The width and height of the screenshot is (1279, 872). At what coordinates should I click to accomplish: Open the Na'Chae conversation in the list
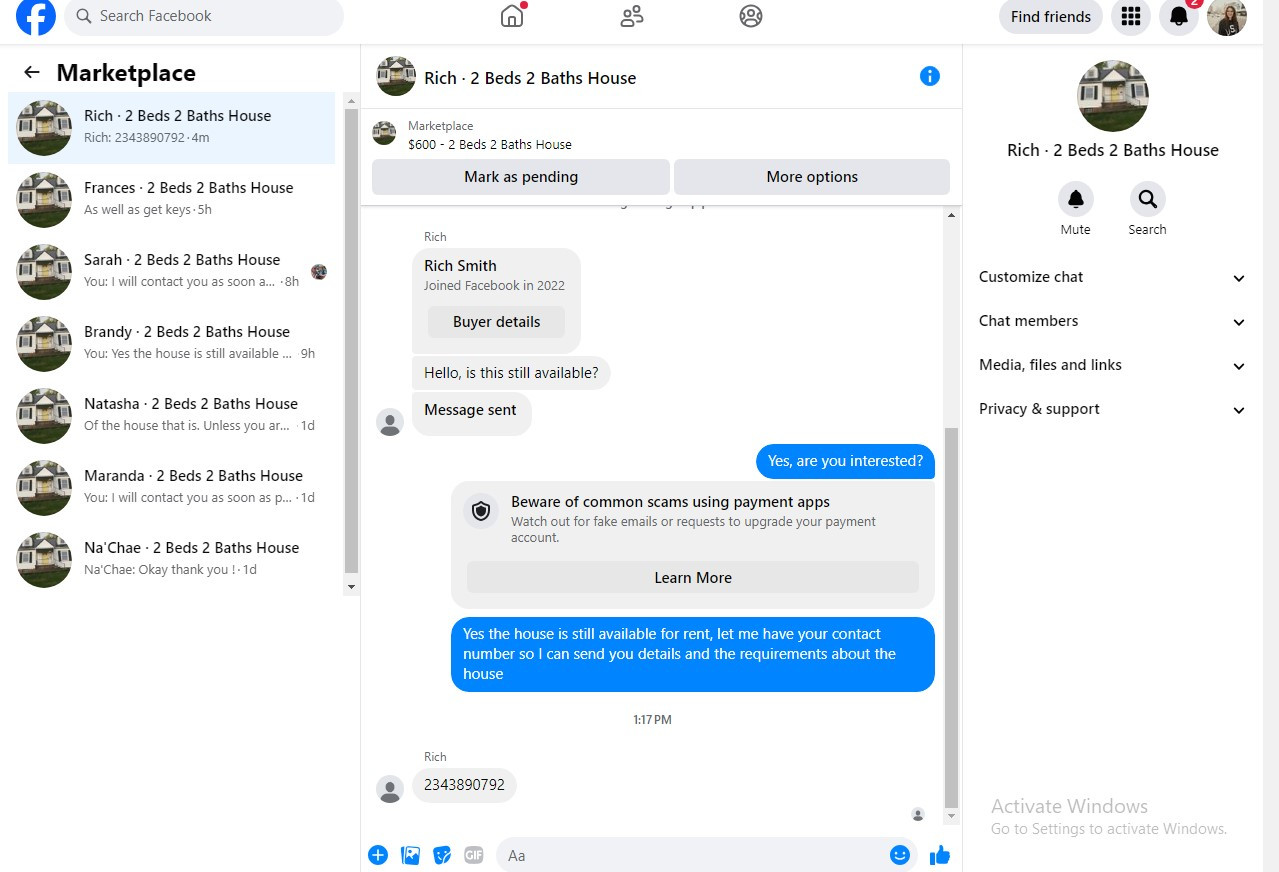pyautogui.click(x=172, y=560)
